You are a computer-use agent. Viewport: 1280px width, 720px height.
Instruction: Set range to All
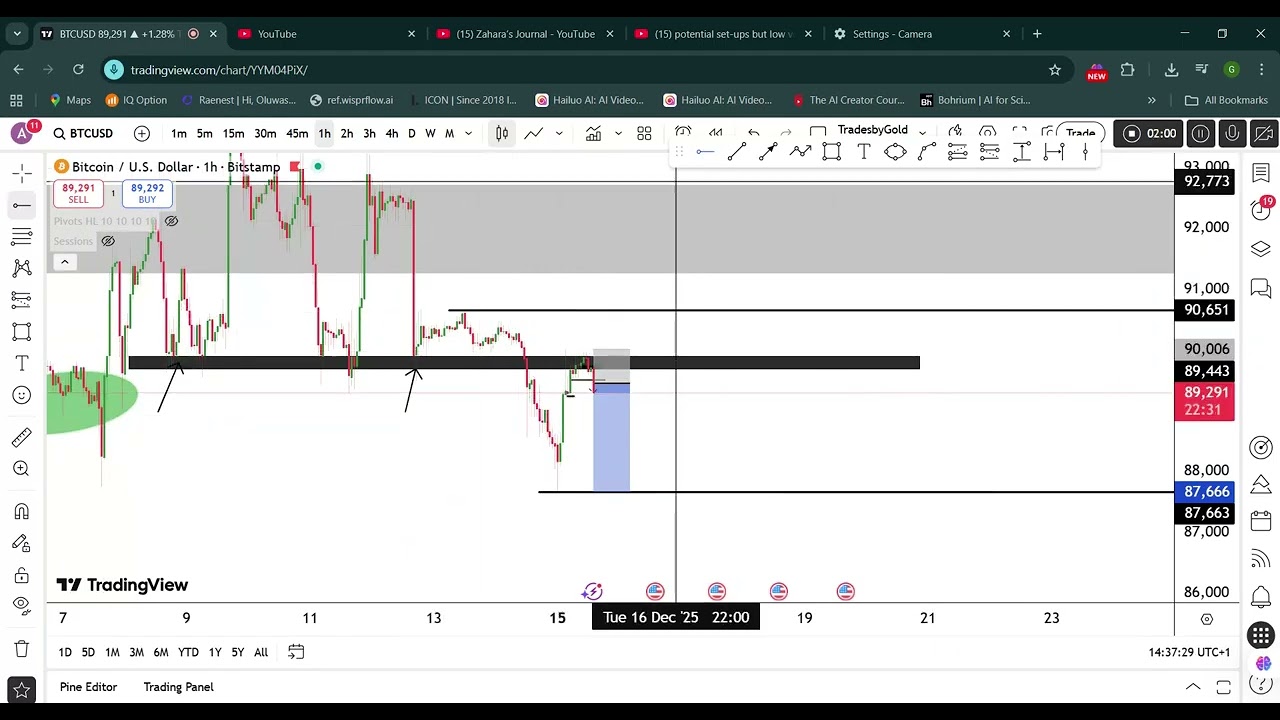pos(261,652)
